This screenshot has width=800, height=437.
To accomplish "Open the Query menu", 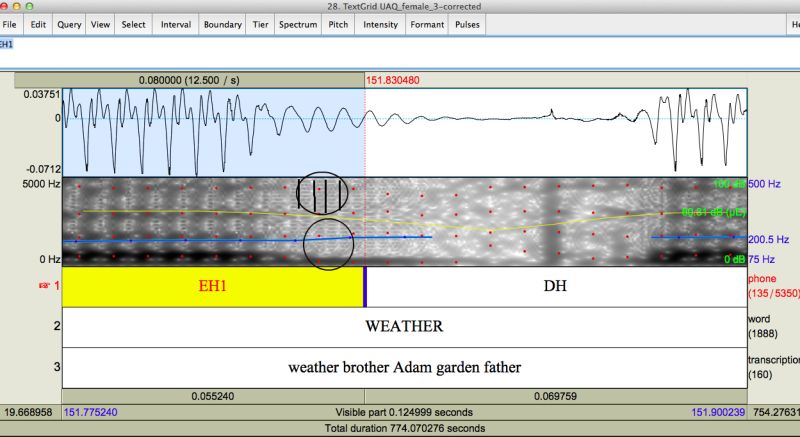I will tap(69, 24).
